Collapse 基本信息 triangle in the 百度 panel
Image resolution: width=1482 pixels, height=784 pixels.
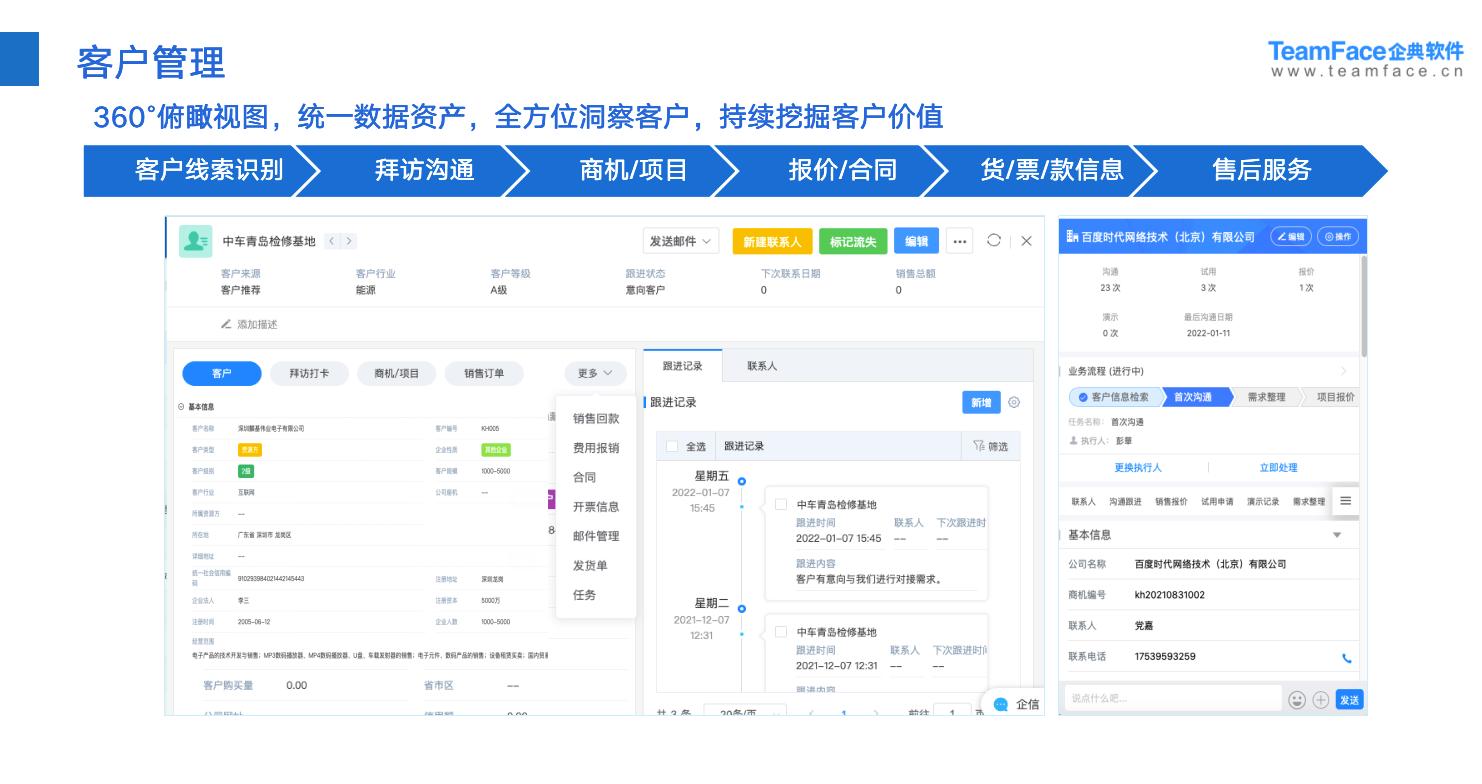[x=1338, y=535]
